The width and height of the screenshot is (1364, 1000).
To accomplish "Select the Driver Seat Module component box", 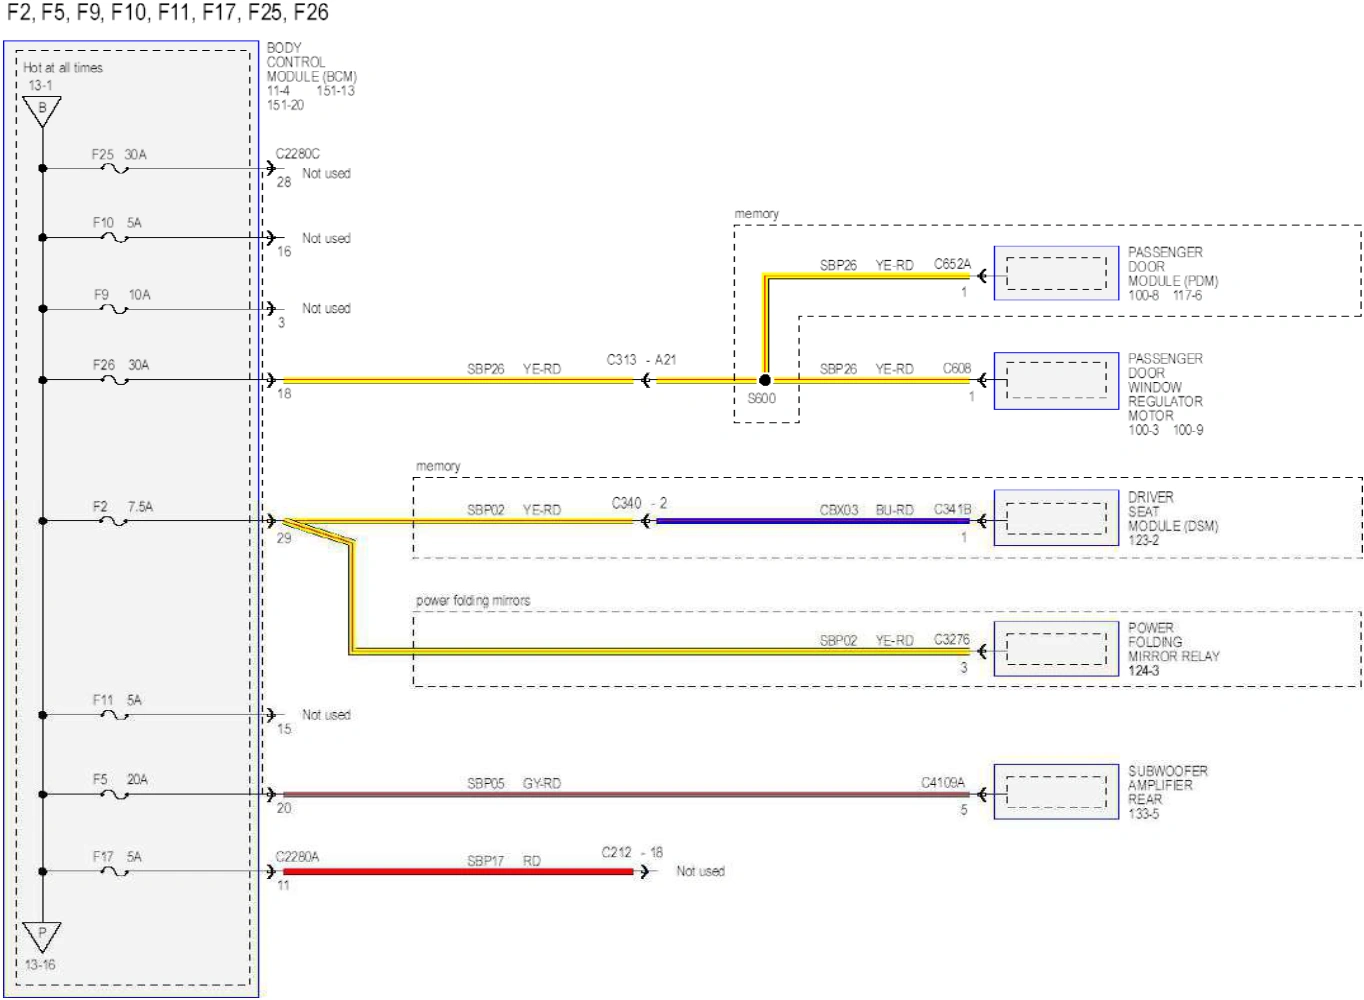I will (1056, 518).
